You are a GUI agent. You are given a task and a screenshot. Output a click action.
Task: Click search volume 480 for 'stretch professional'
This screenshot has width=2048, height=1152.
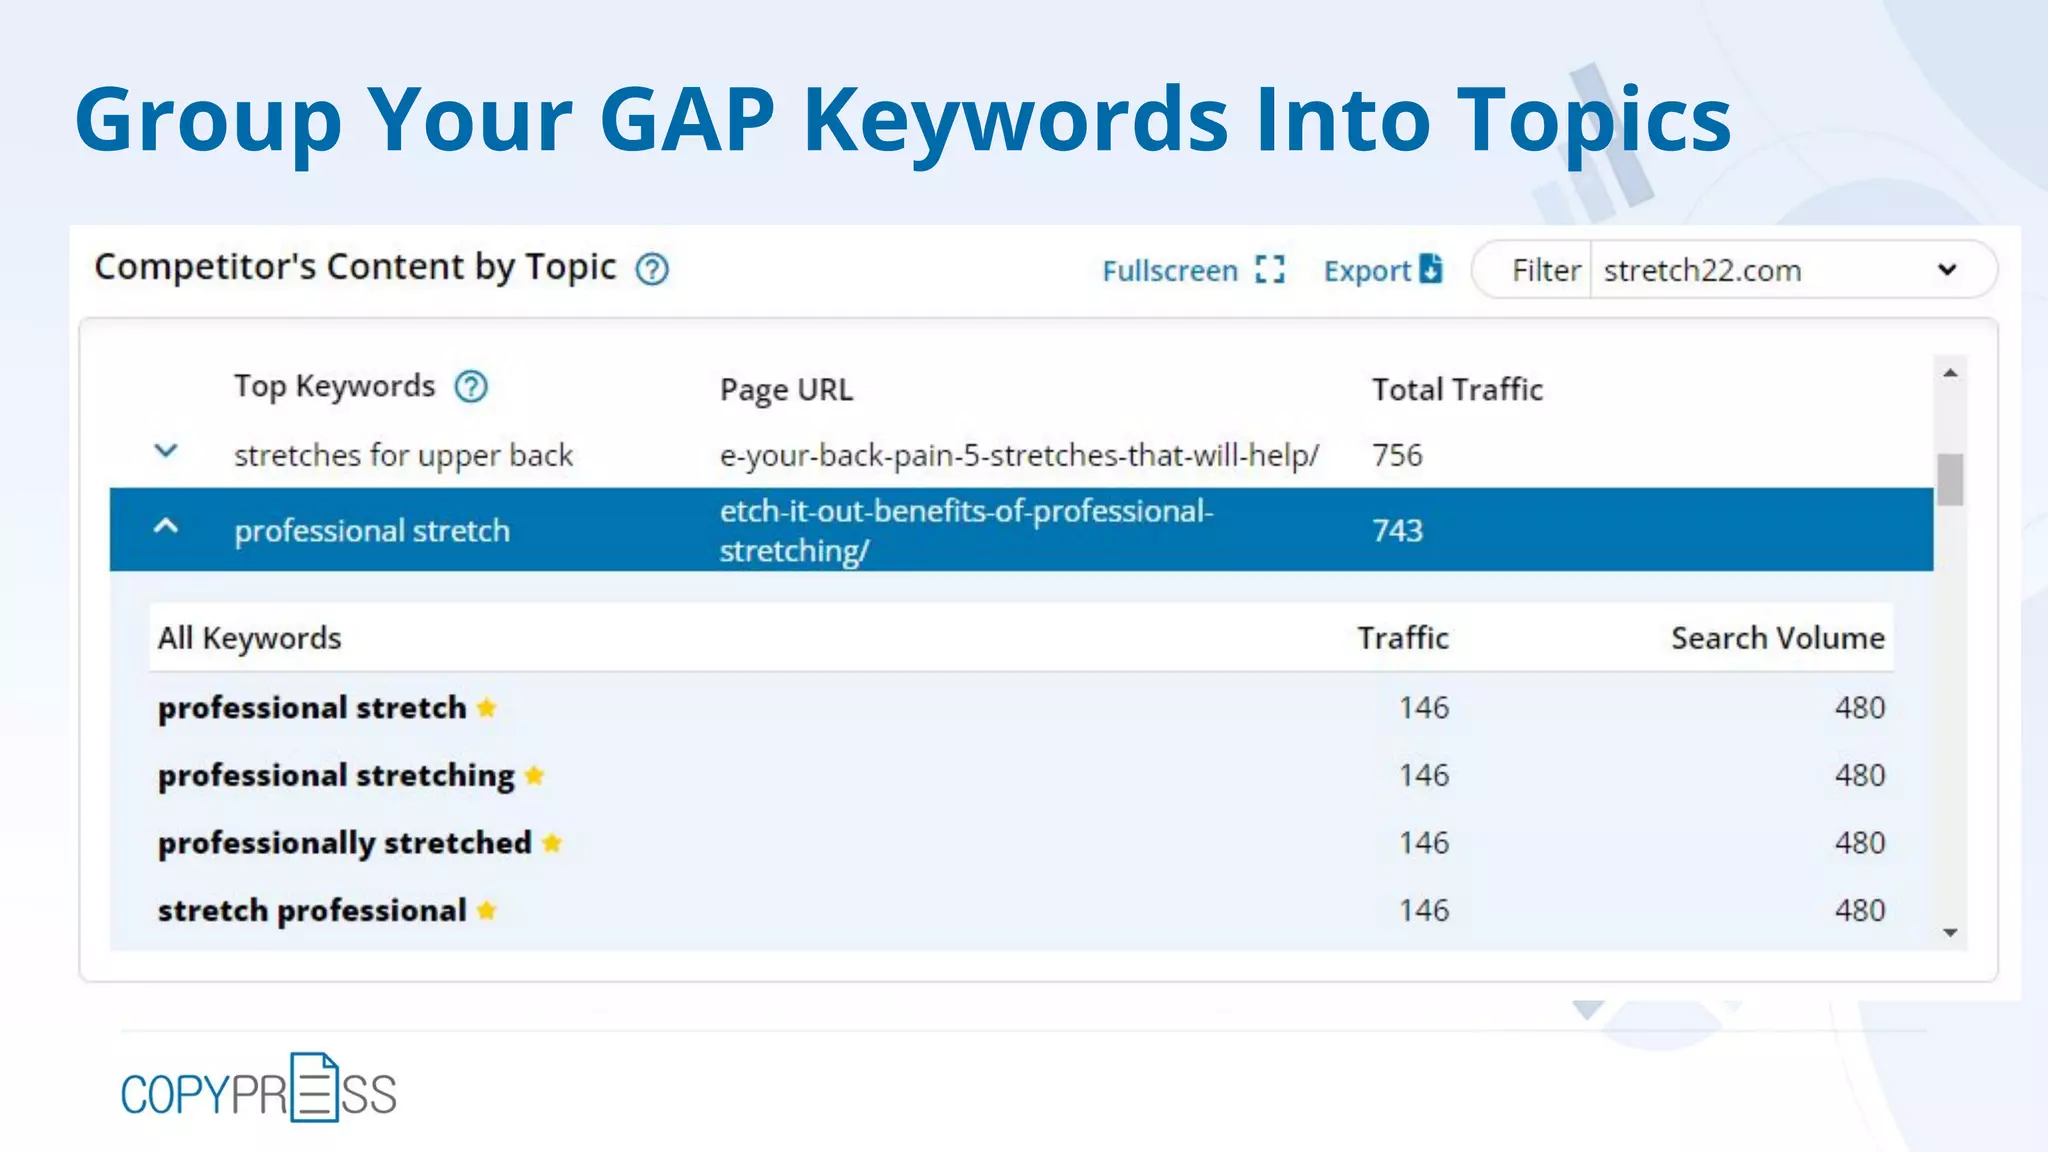click(x=1860, y=910)
